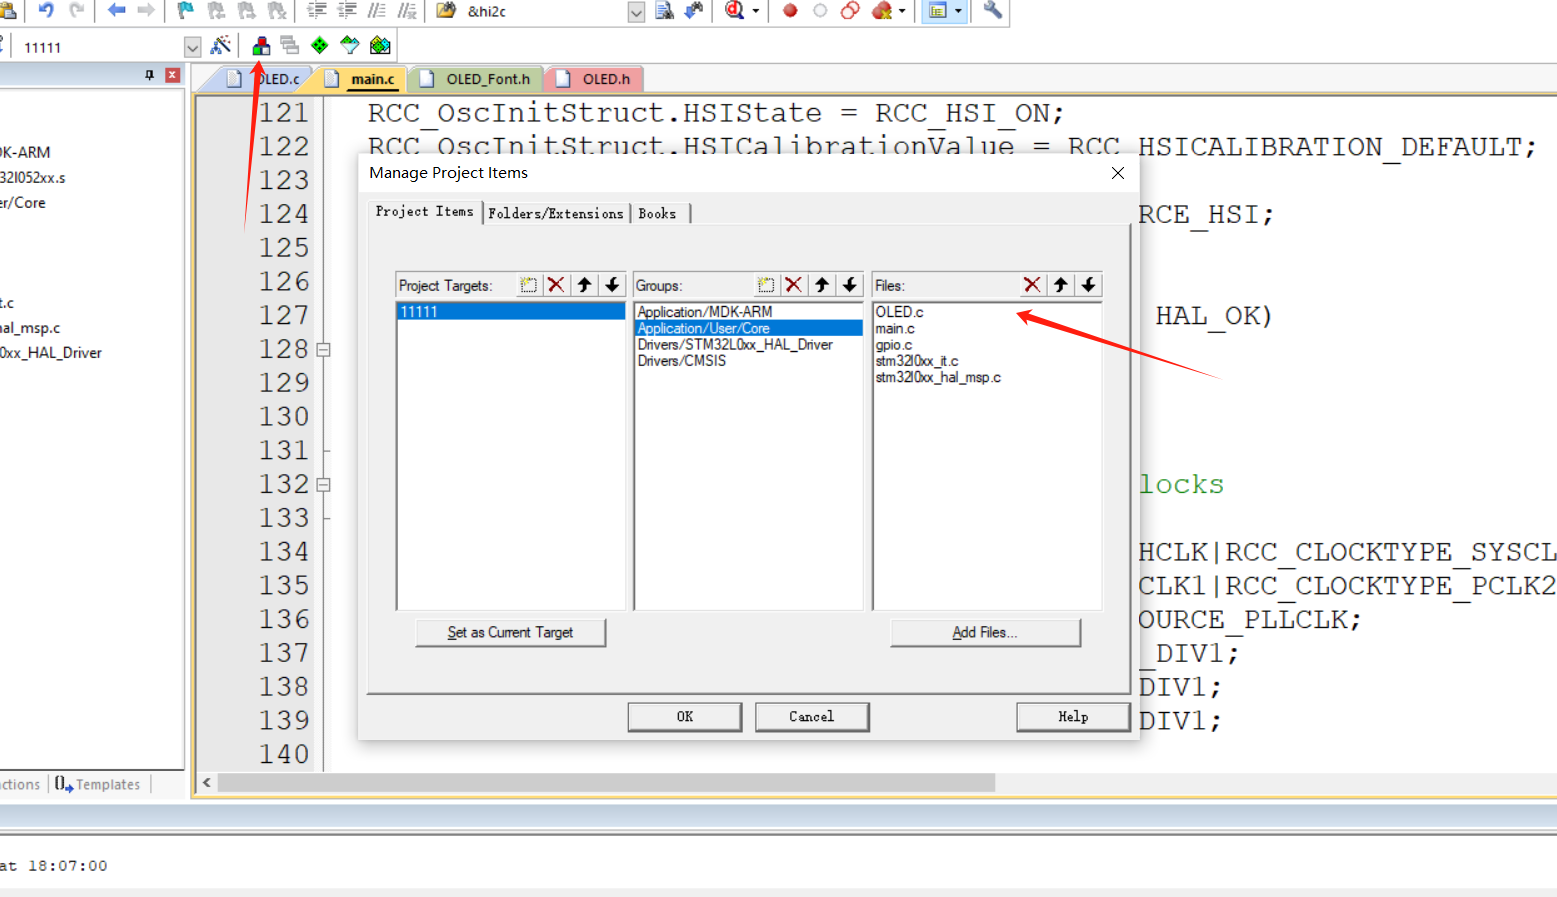Viewport: 1557px width, 897px height.
Task: Click the redo arrow
Action: point(78,11)
